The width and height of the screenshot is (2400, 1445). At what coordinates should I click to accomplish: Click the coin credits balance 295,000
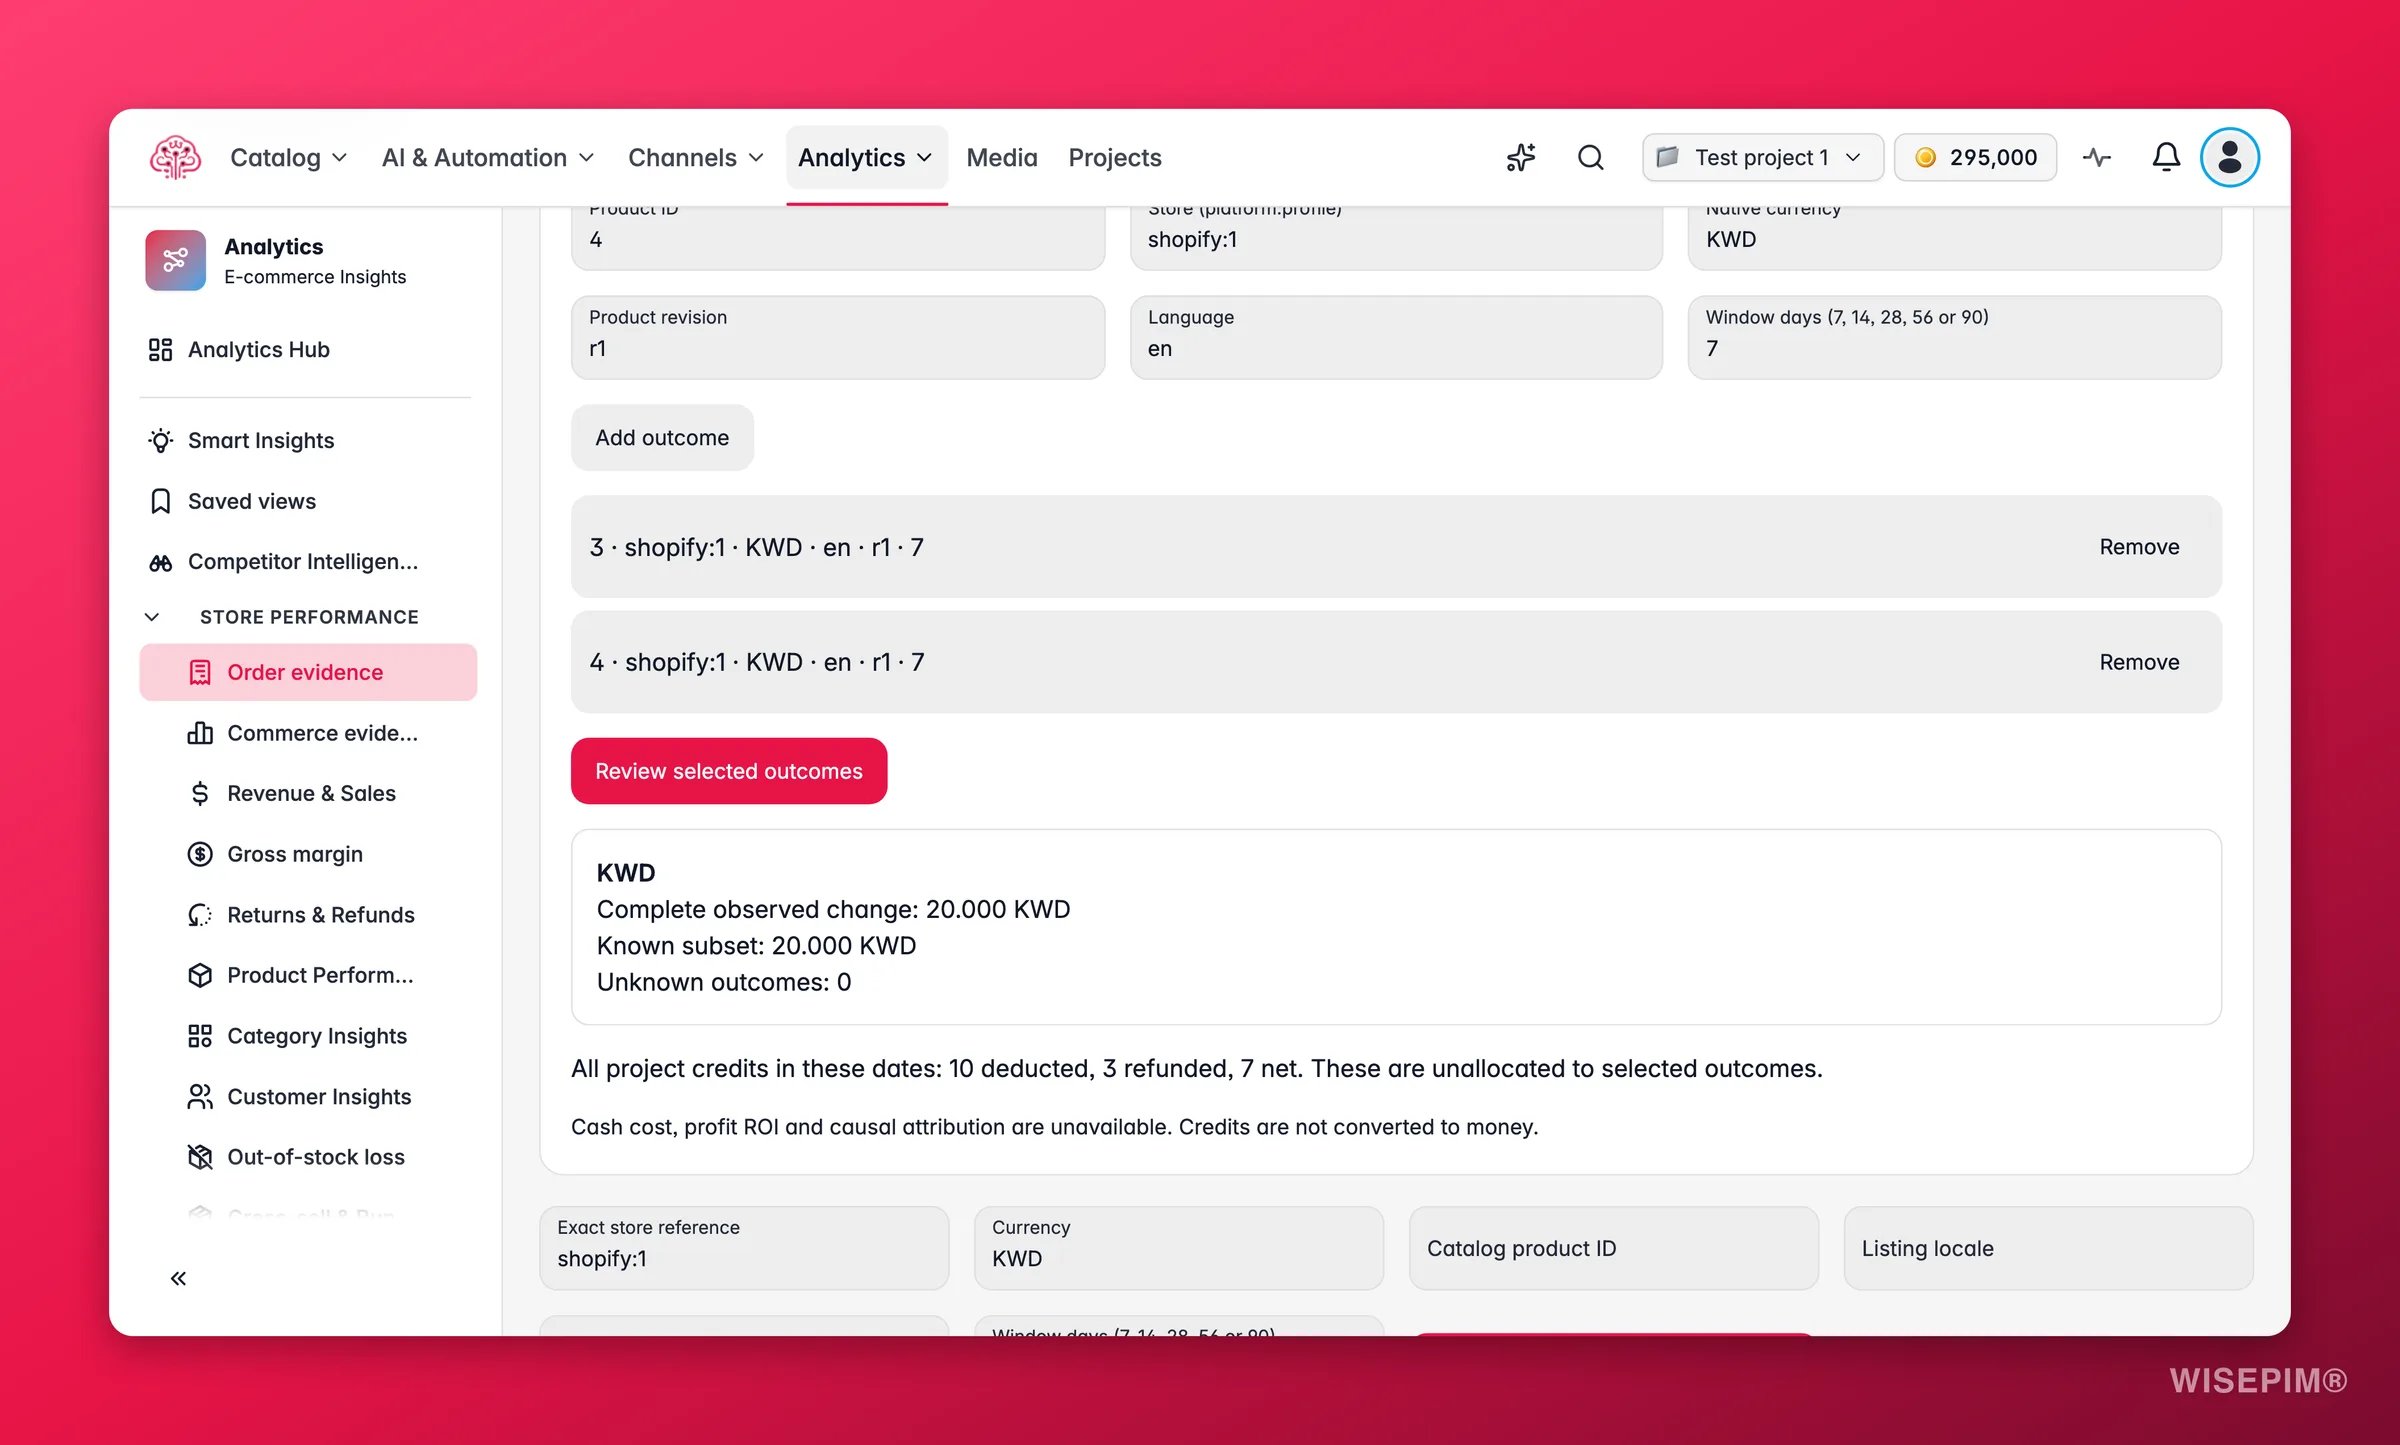1975,157
